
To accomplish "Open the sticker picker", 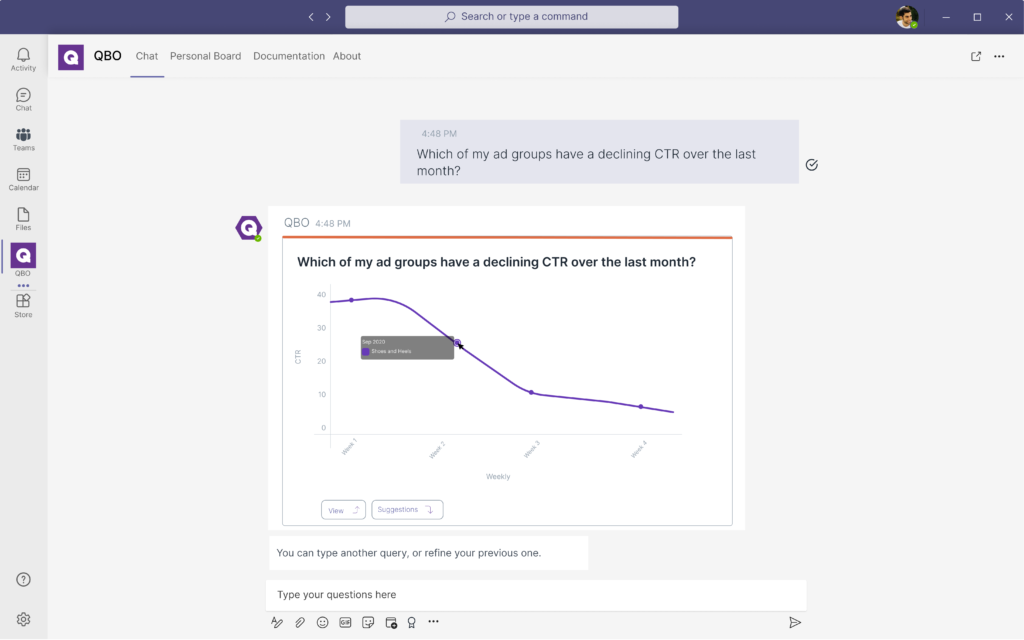I will pos(368,622).
